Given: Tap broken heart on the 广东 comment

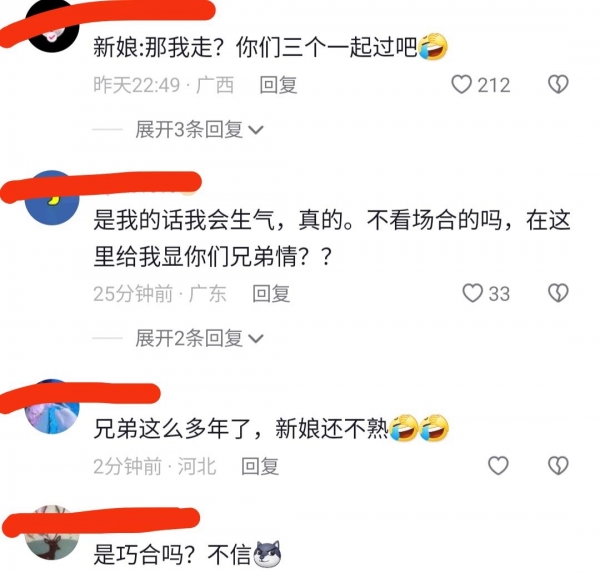Looking at the screenshot, I should [558, 293].
